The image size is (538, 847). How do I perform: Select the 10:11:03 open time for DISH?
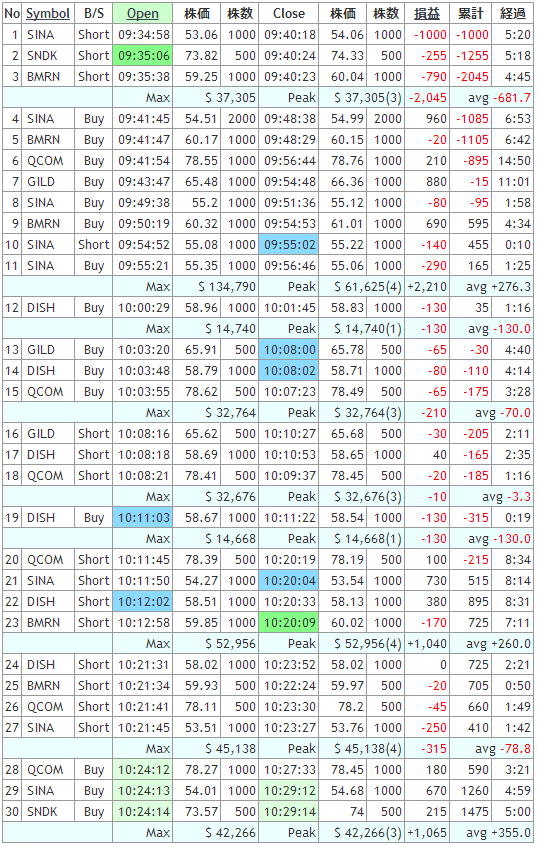coord(143,518)
